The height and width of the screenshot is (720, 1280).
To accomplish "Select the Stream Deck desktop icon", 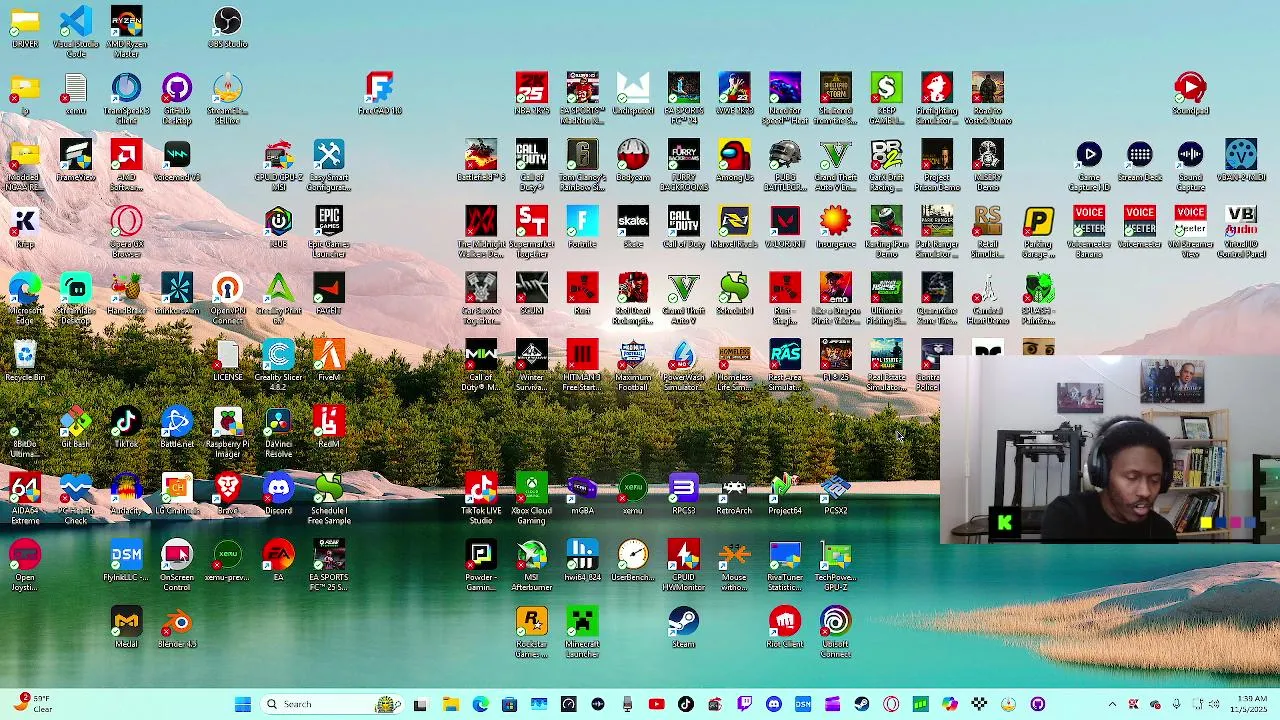I will coord(1139,160).
